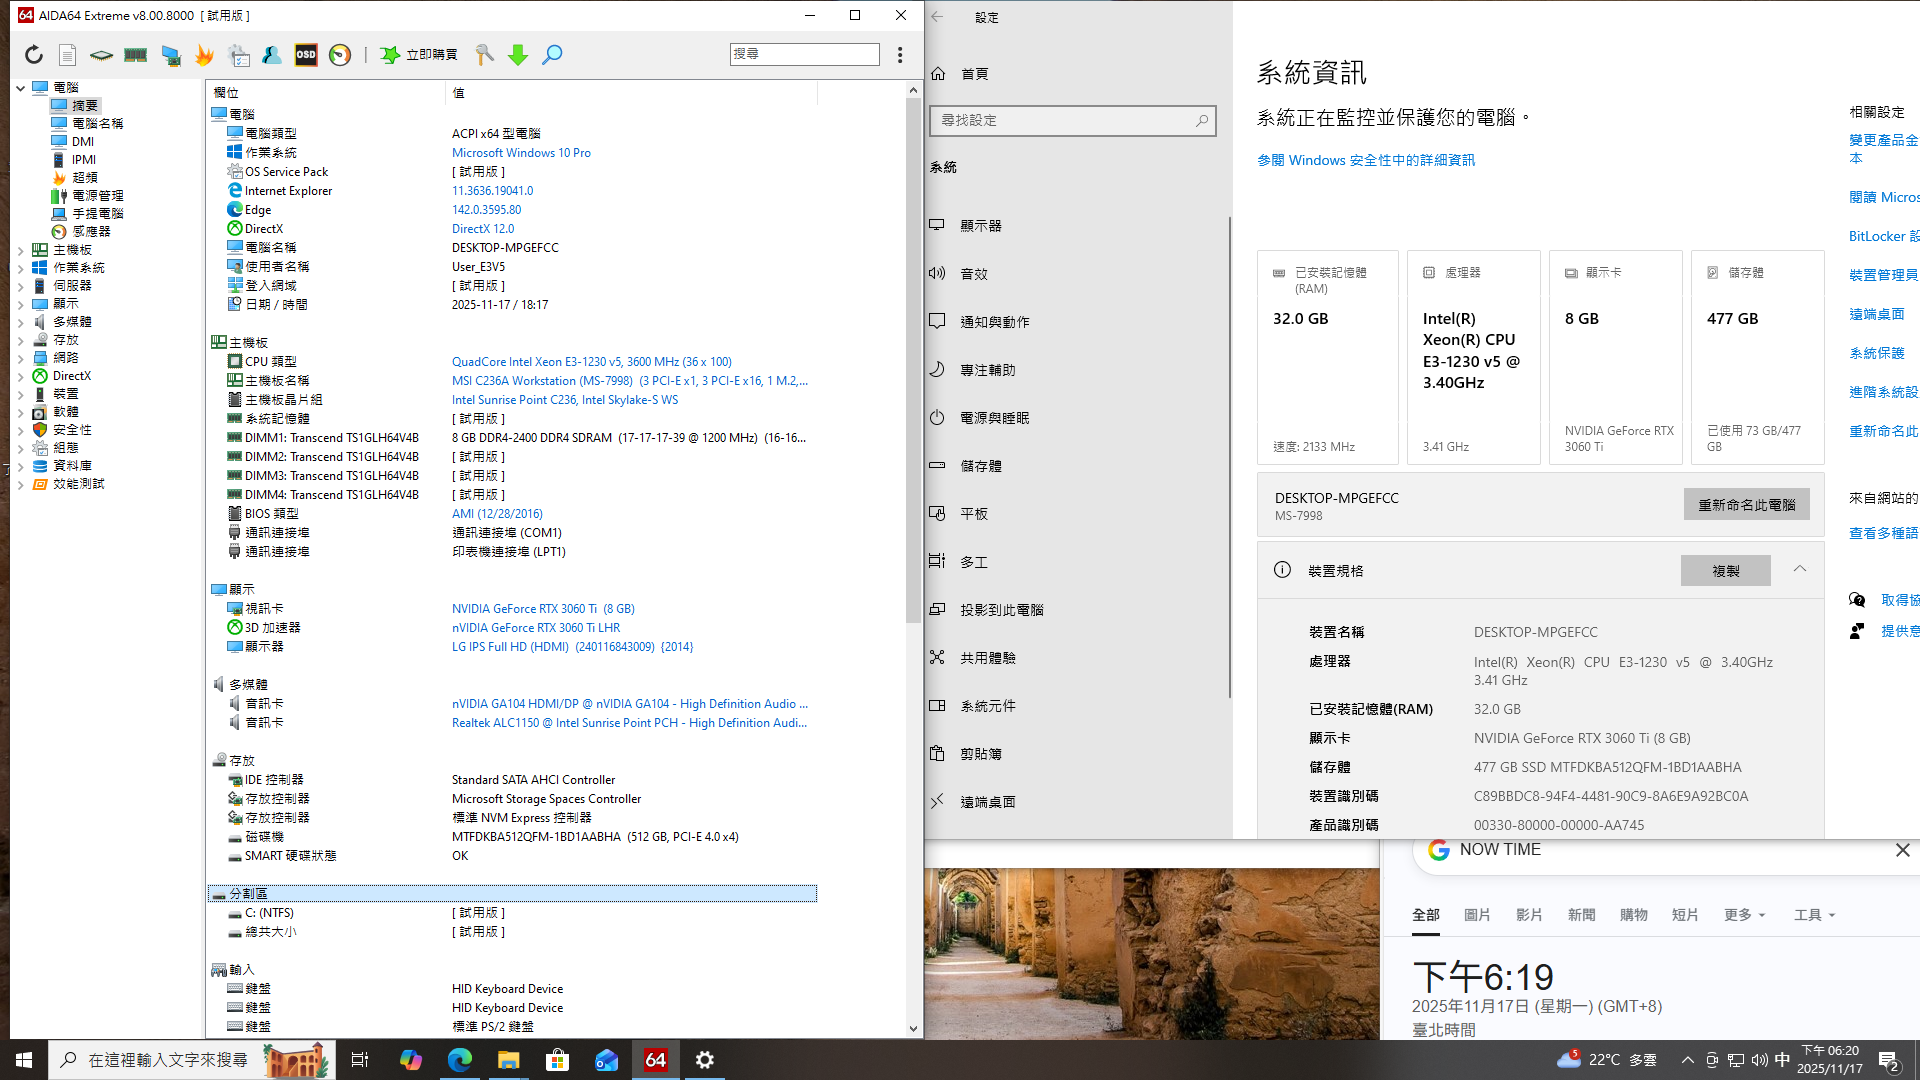Select 感應器 in the computer tree
This screenshot has height=1080, width=1920.
pyautogui.click(x=91, y=231)
